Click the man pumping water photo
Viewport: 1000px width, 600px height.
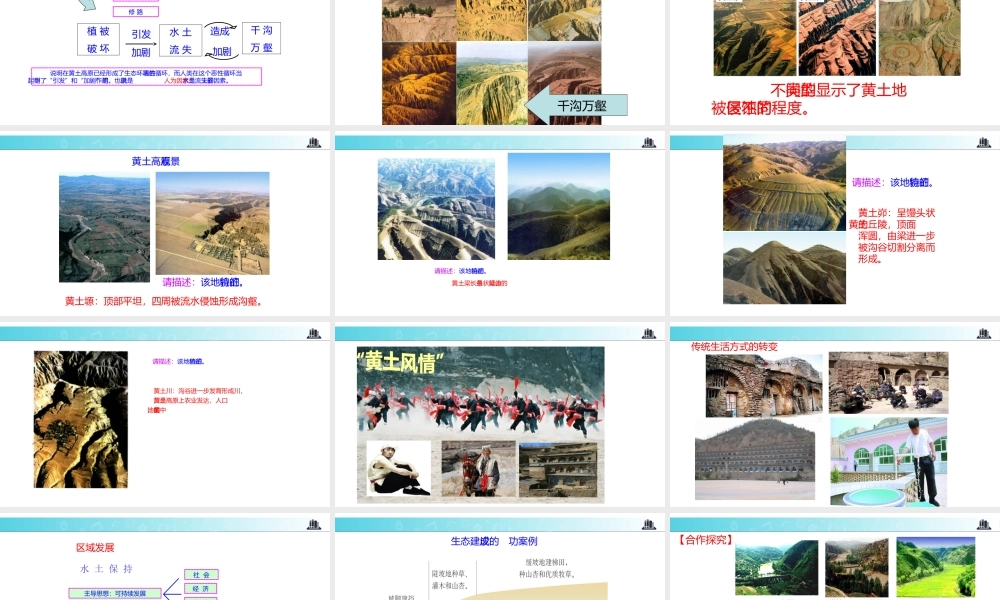click(888, 461)
